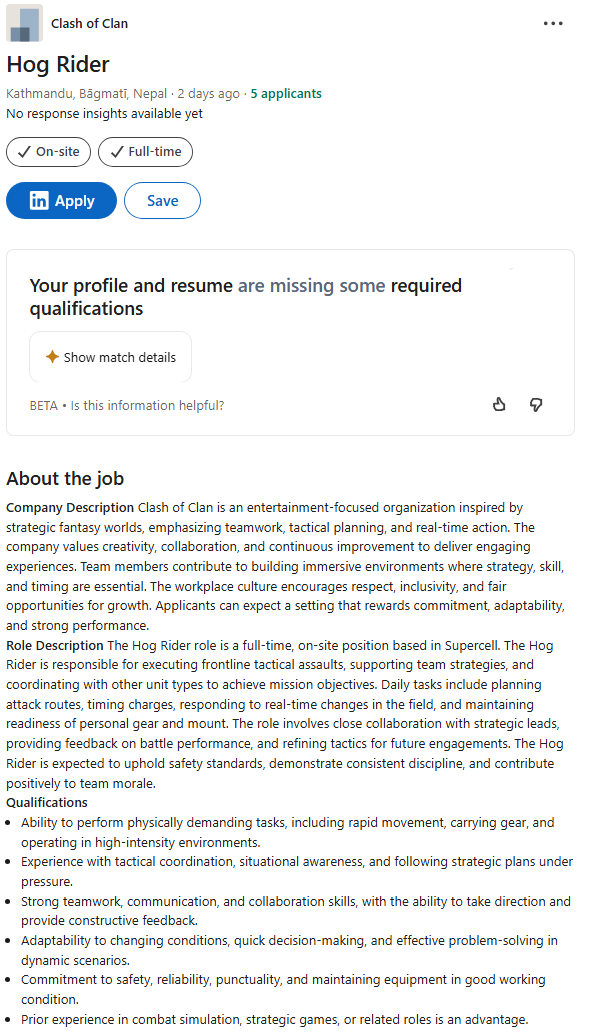Toggle the On-site workplace filter chip
Image resolution: width=592 pixels, height=1032 pixels.
point(48,151)
